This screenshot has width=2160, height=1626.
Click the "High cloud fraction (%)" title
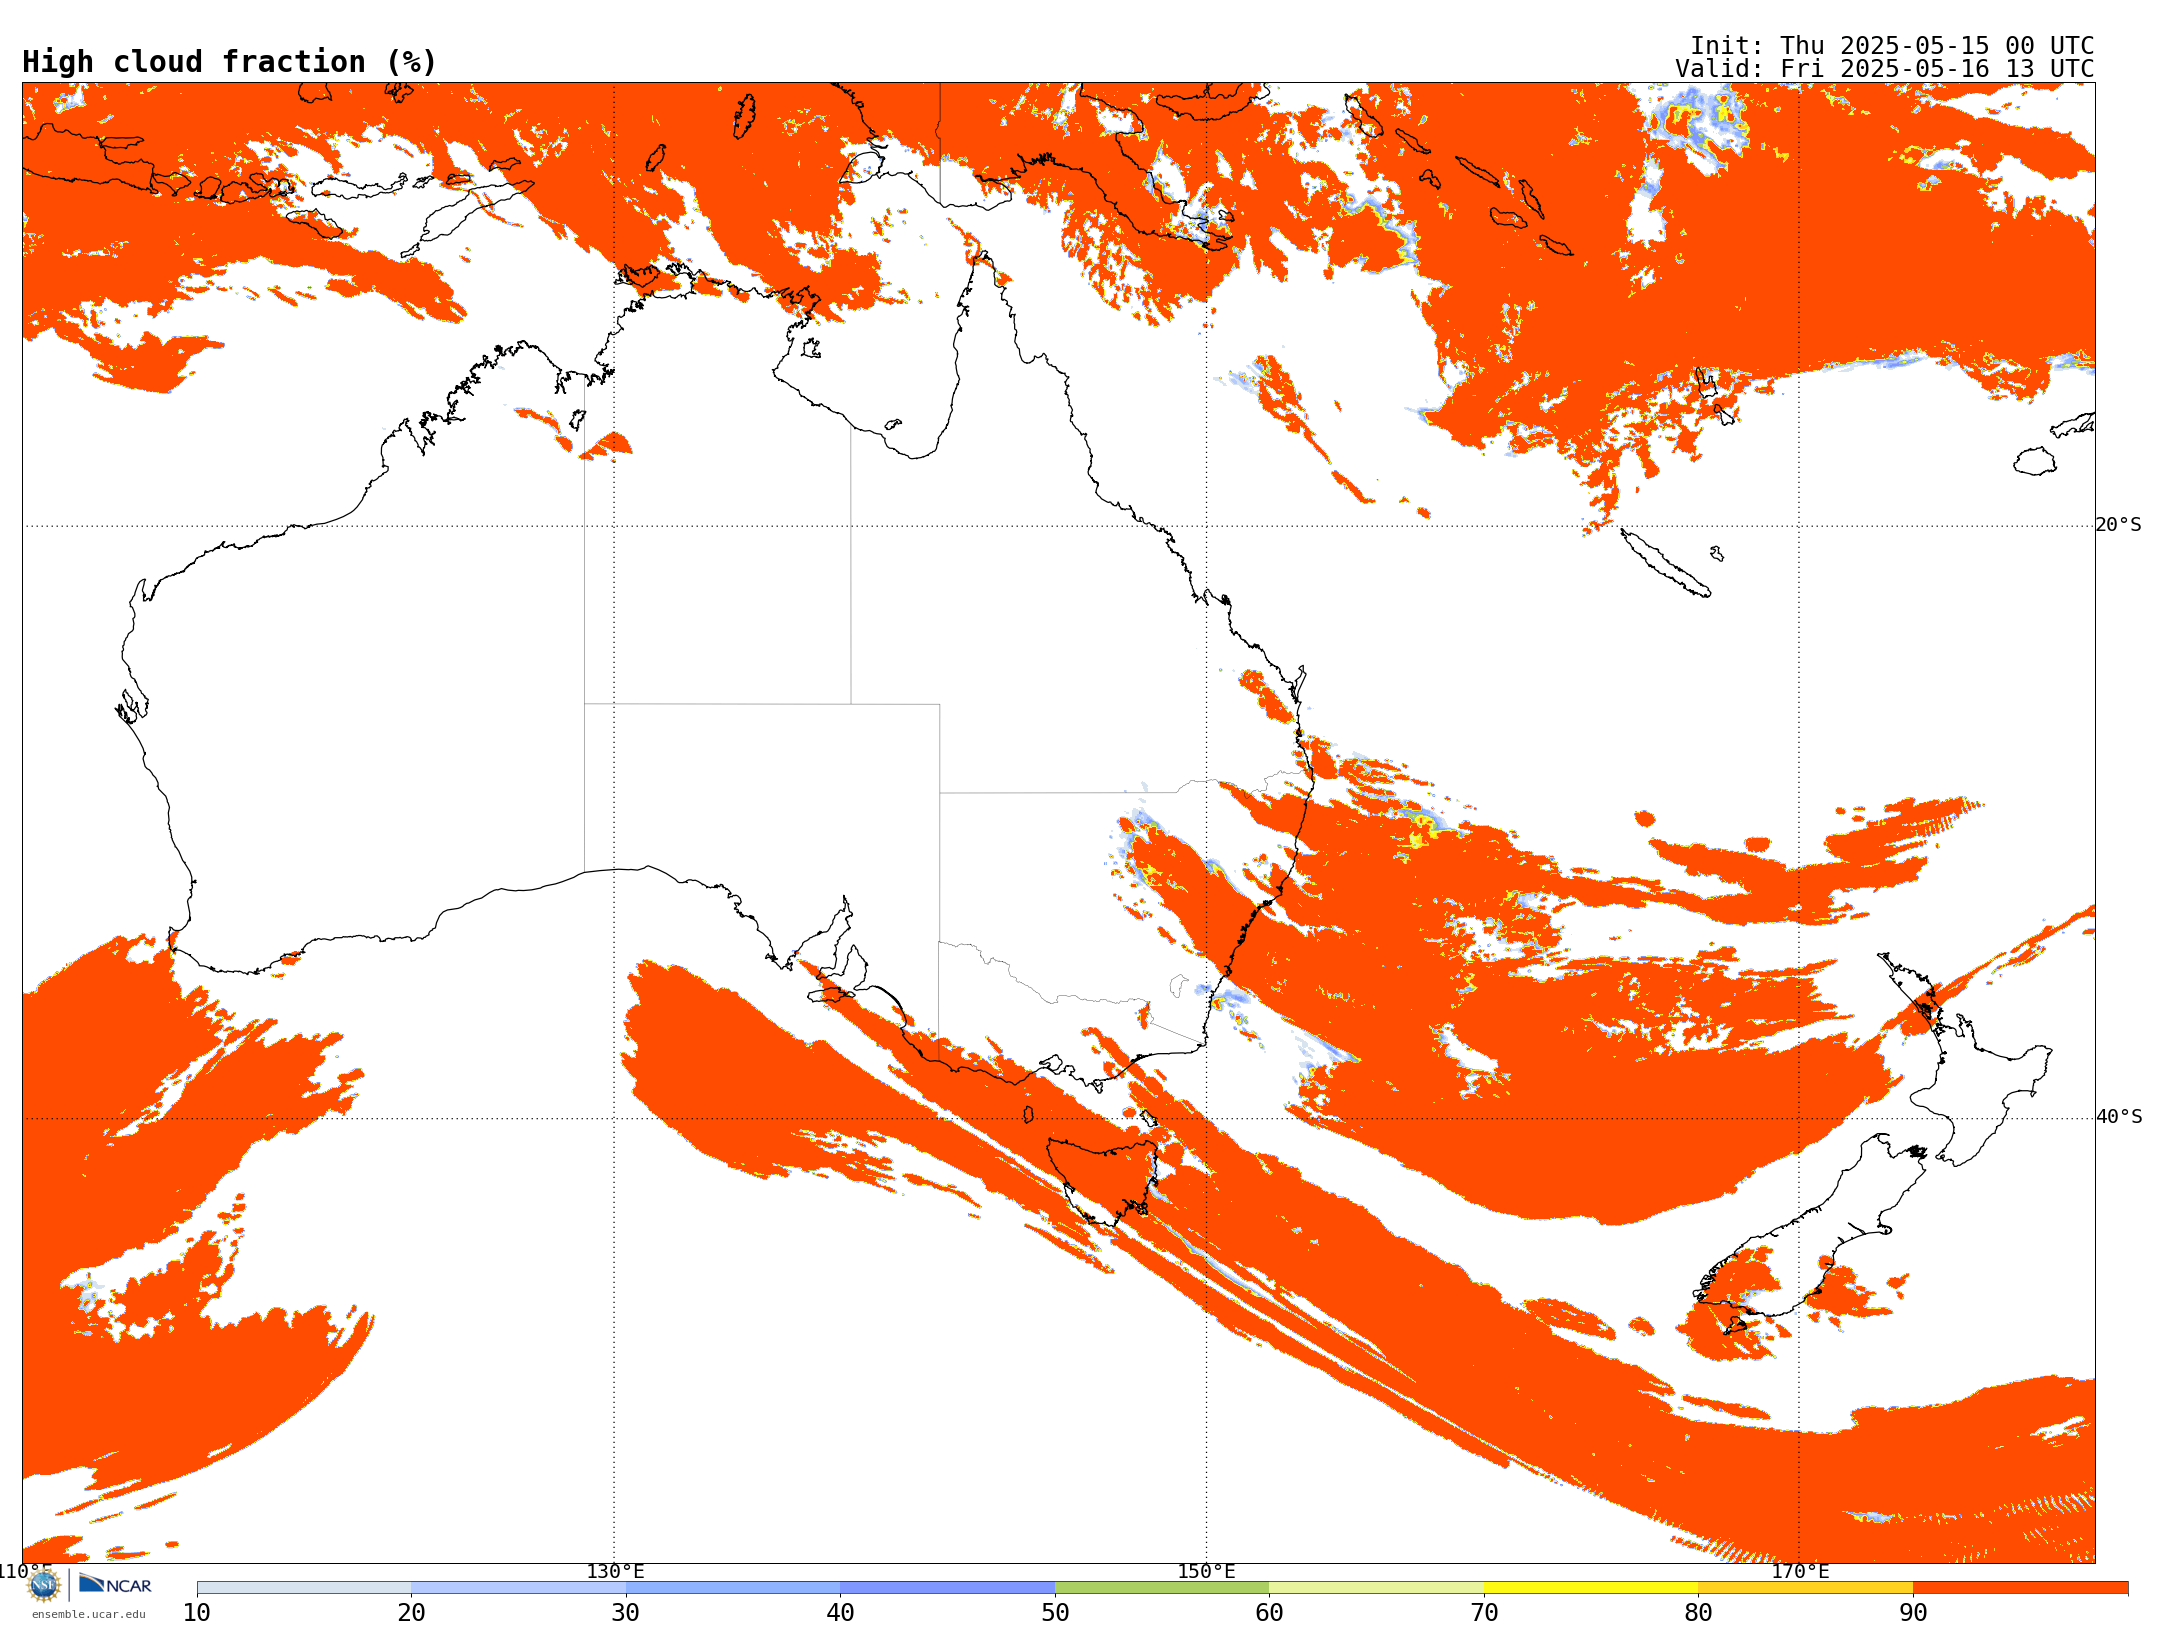tap(230, 62)
